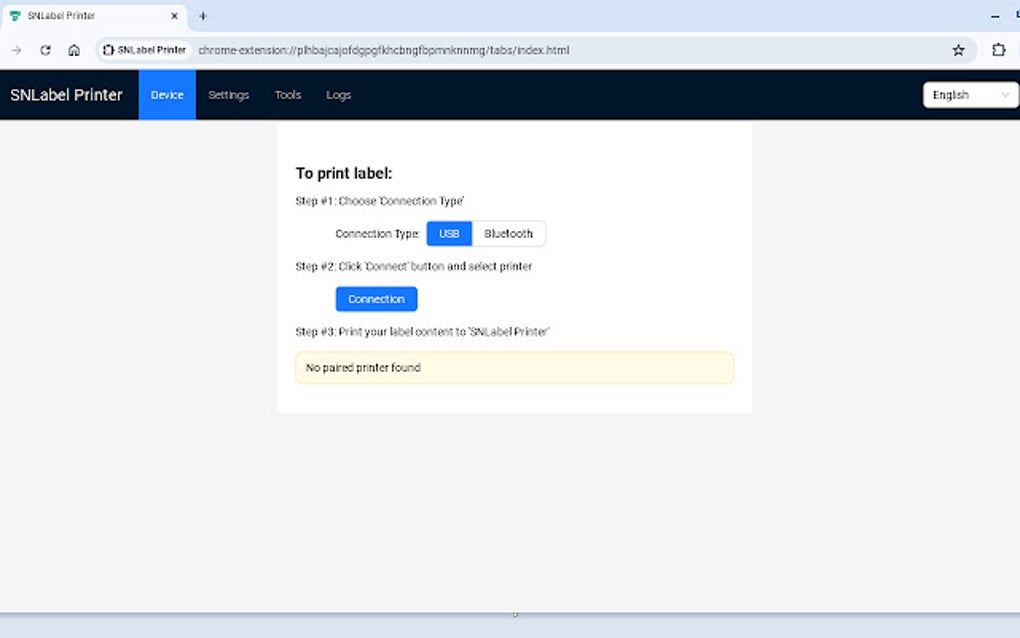Select the Device navigation item

(x=166, y=94)
